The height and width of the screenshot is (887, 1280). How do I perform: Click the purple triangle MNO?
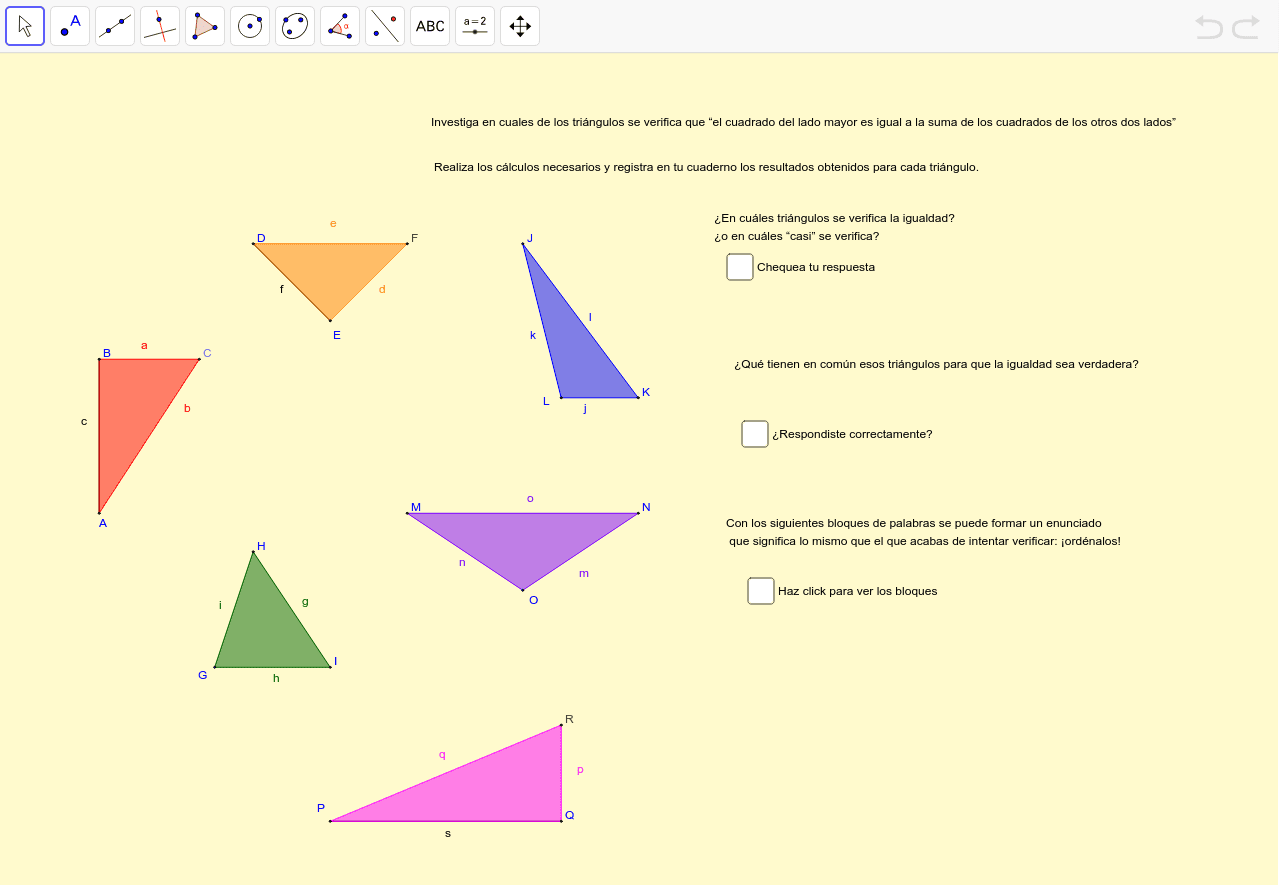click(x=522, y=540)
